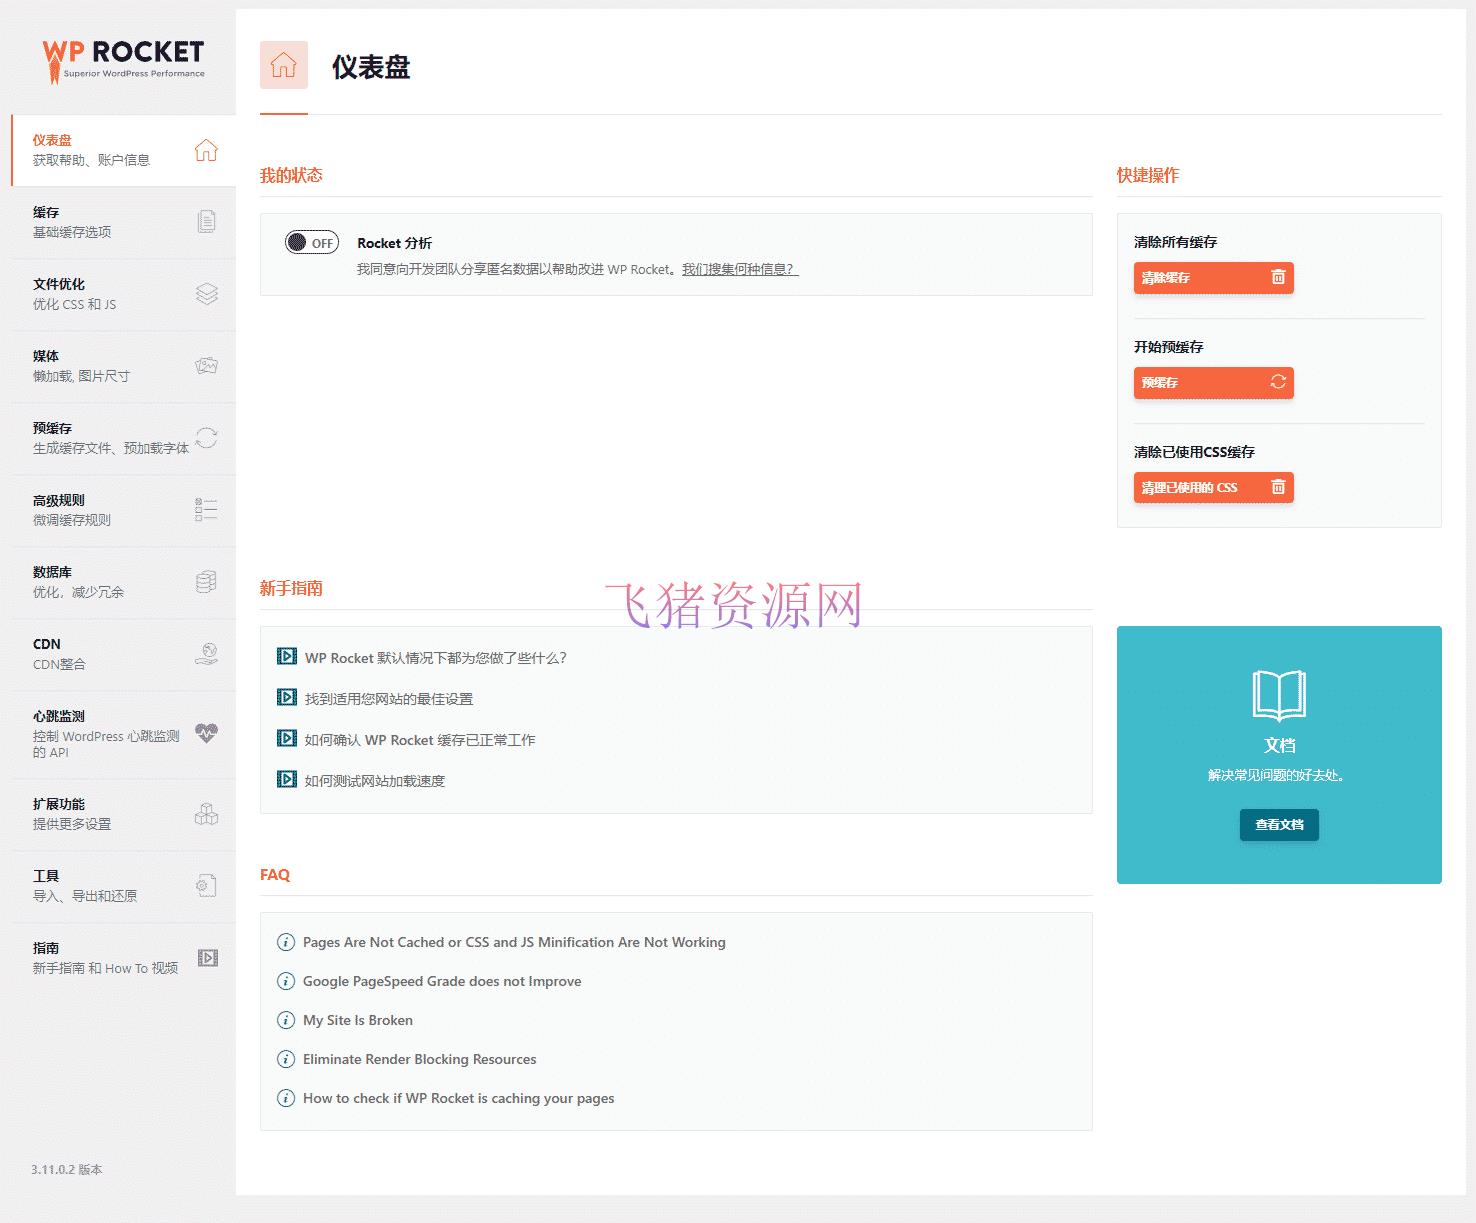This screenshot has height=1223, width=1476.
Task: Open the 缓存 basic cache options tab
Action: point(123,222)
